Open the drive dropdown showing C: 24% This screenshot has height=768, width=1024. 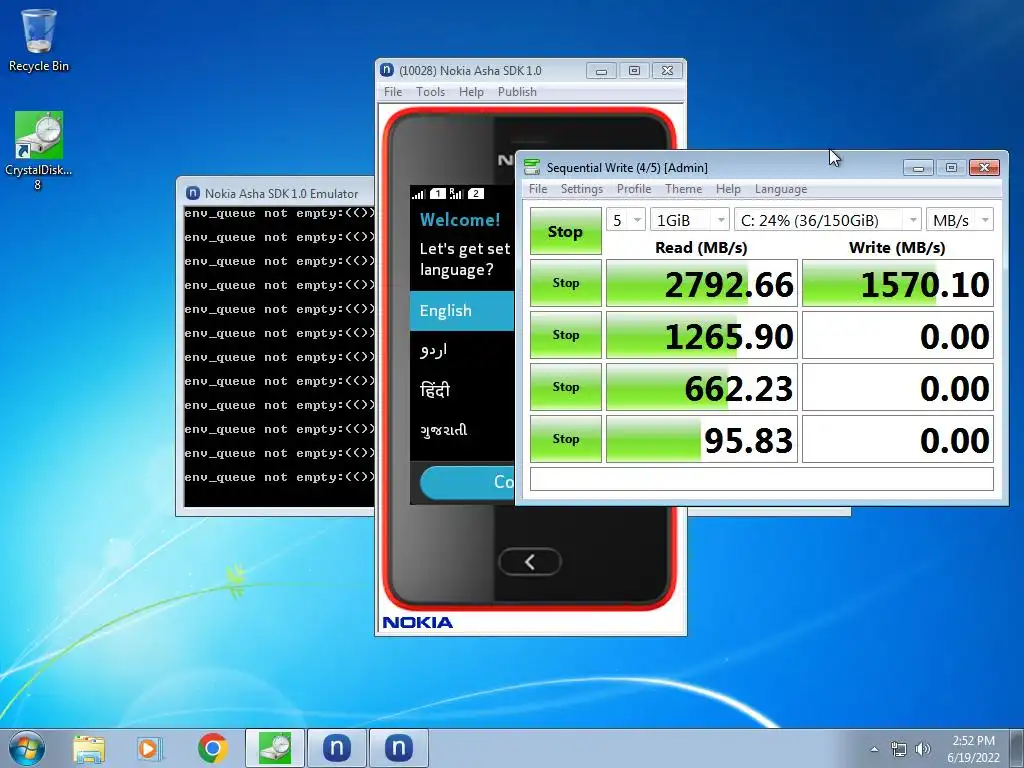[828, 220]
